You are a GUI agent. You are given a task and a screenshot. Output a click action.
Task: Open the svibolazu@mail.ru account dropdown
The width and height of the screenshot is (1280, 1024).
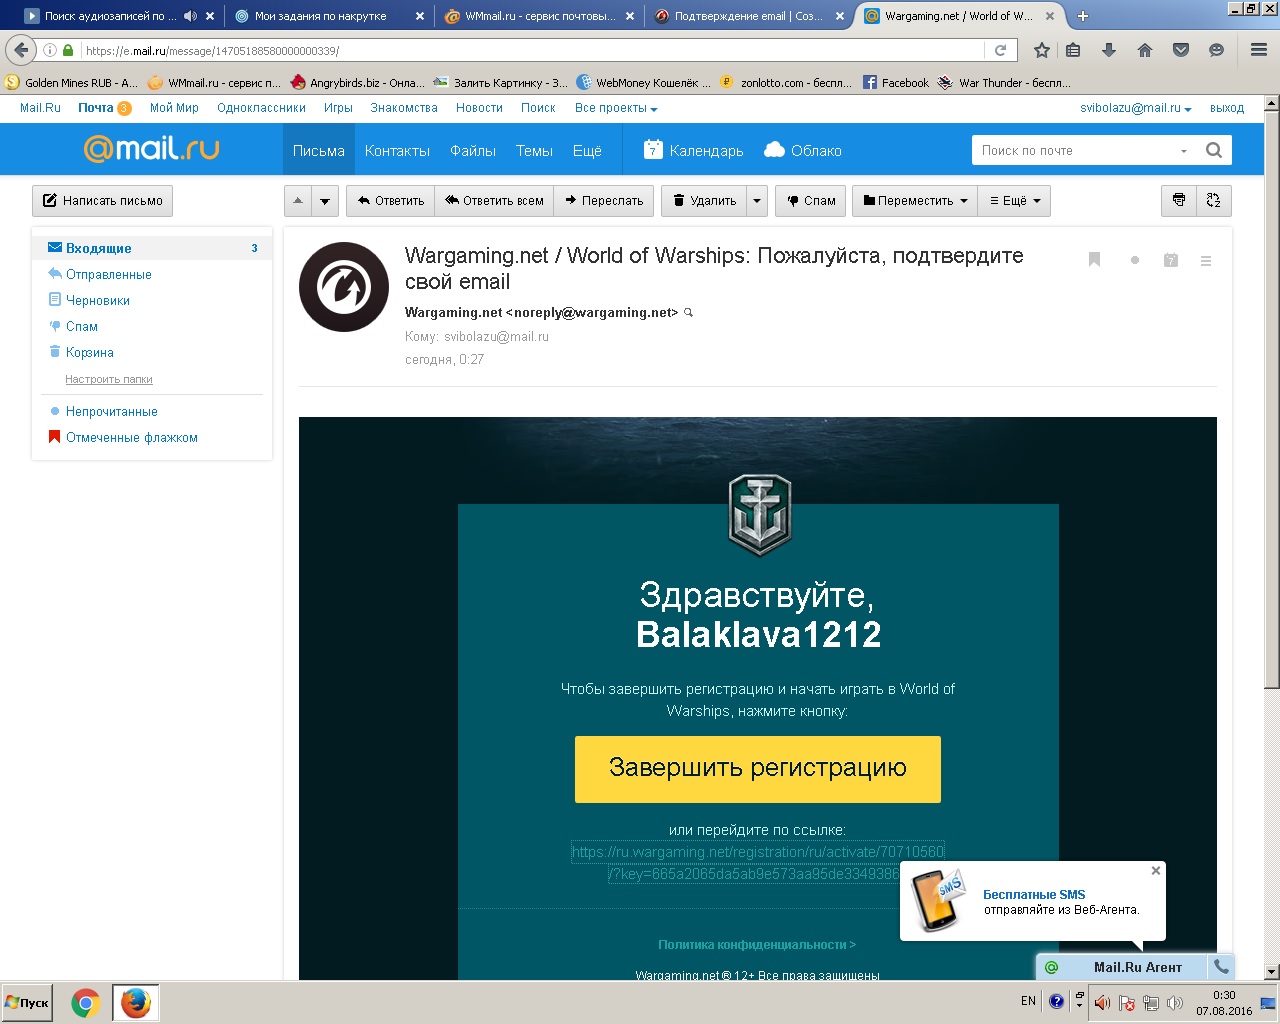coord(1136,108)
